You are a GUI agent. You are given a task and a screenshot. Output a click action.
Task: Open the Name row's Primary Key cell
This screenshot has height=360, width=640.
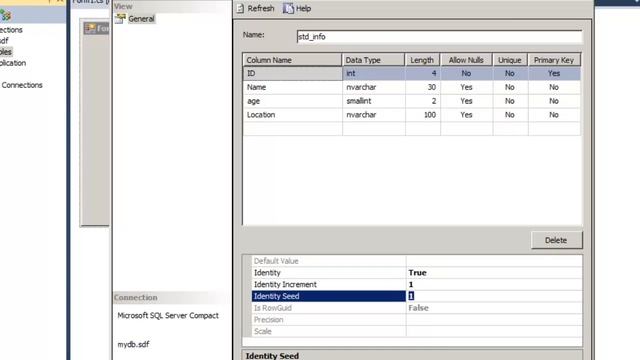554,87
